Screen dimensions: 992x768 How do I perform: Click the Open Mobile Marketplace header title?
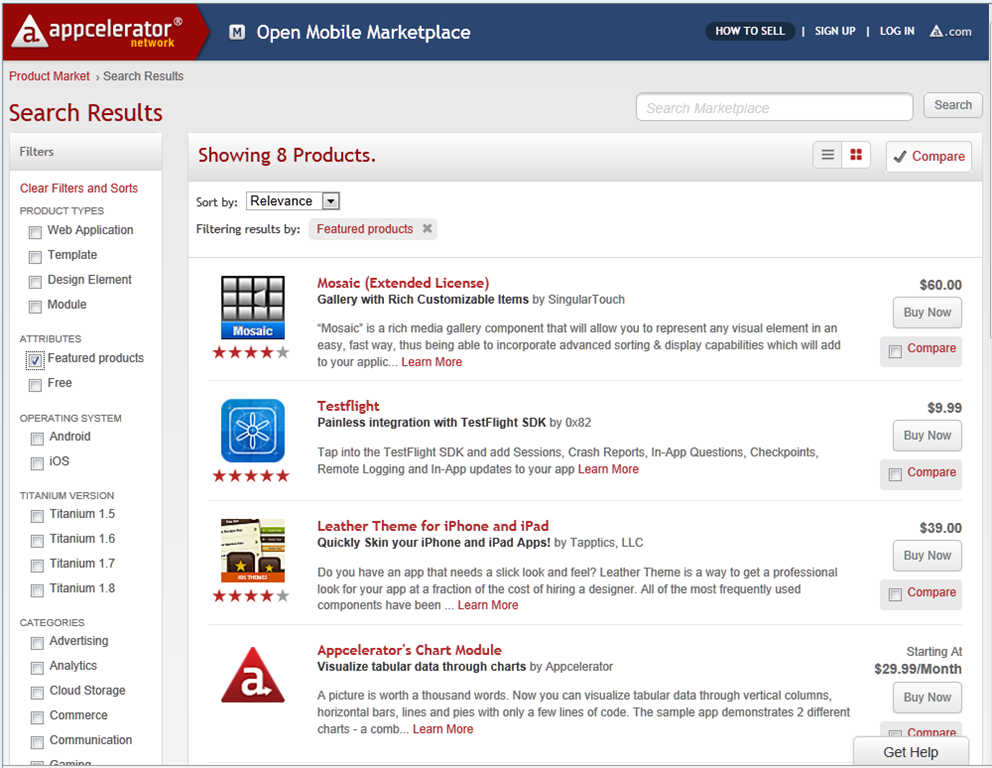(363, 32)
